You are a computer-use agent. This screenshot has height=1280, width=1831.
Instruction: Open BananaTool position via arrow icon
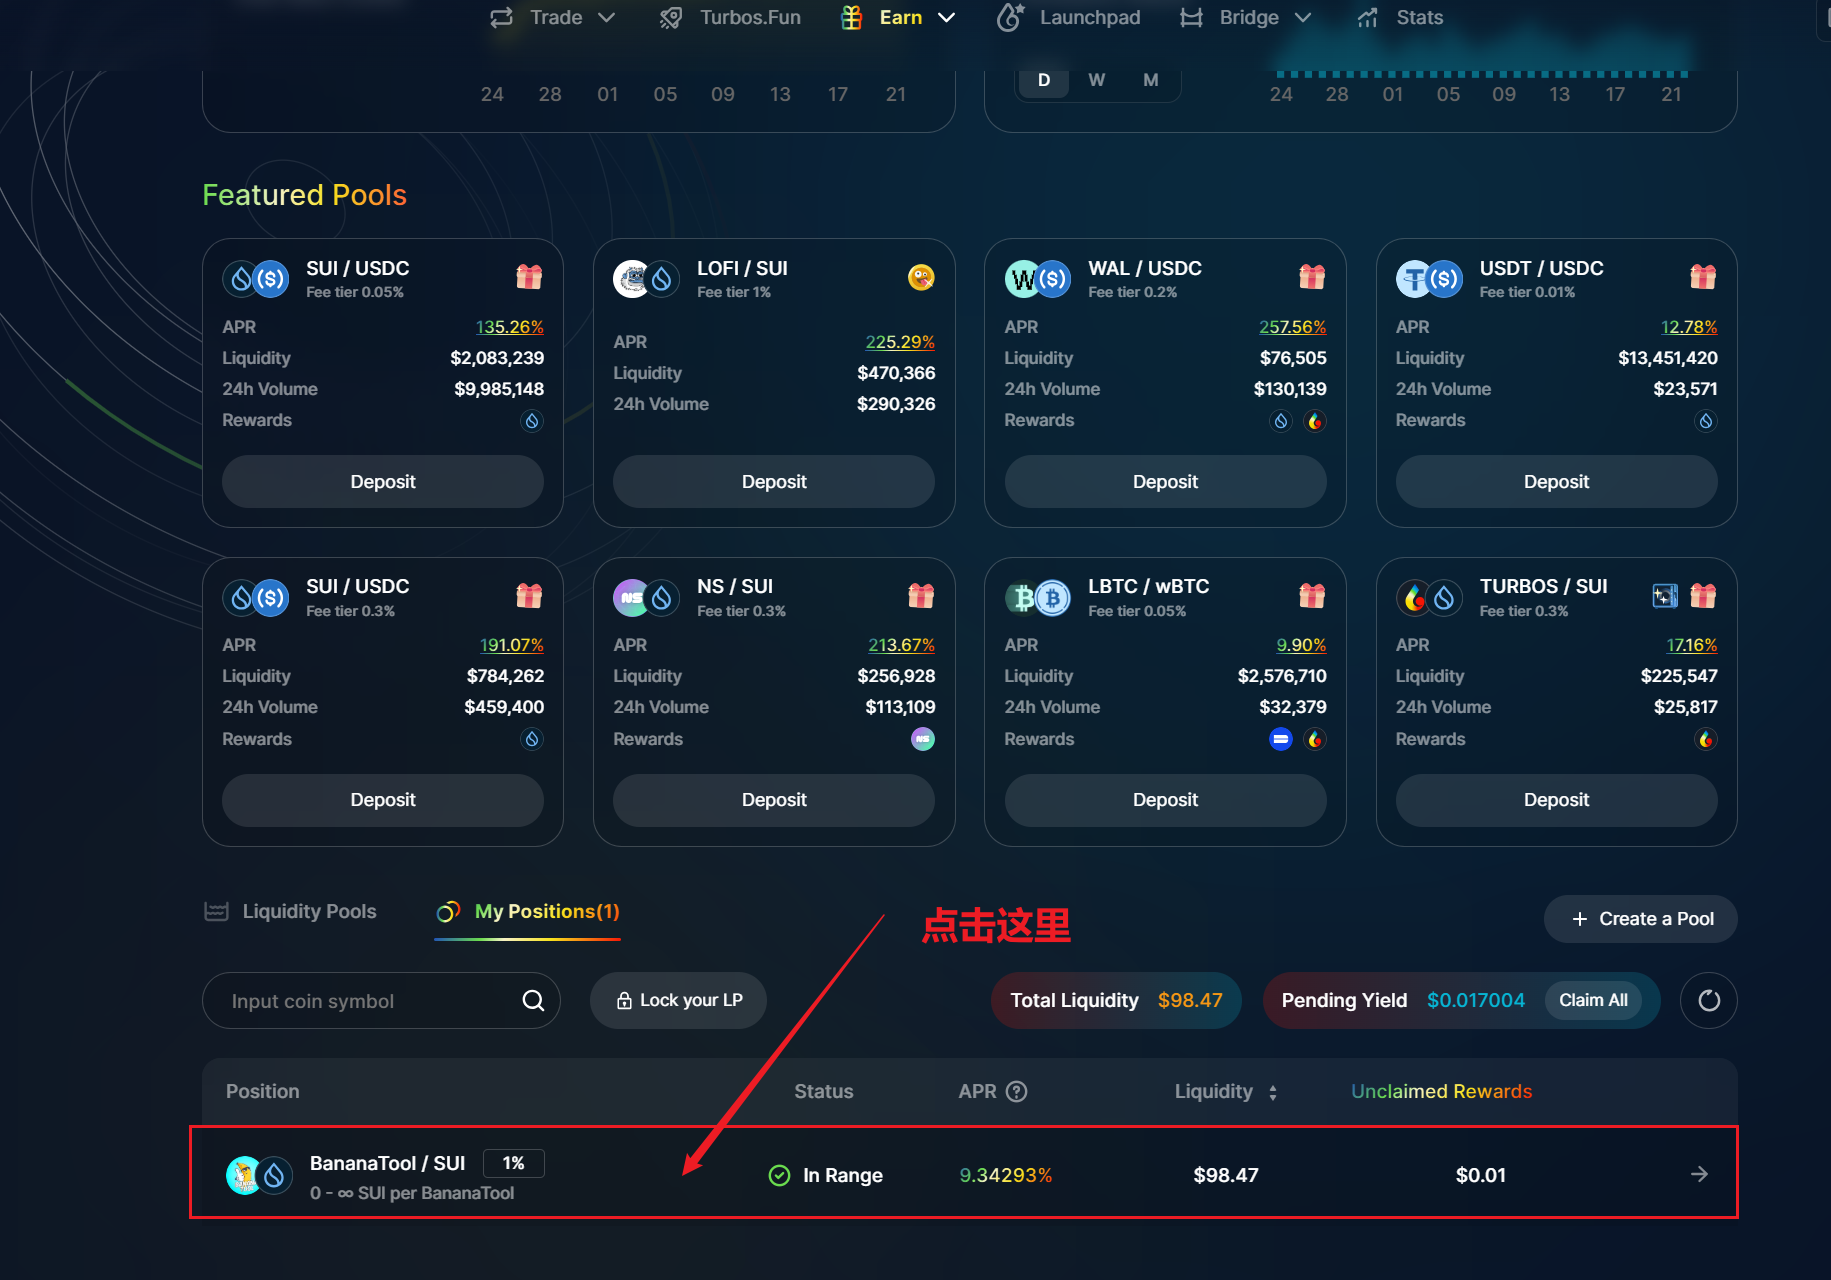point(1698,1174)
